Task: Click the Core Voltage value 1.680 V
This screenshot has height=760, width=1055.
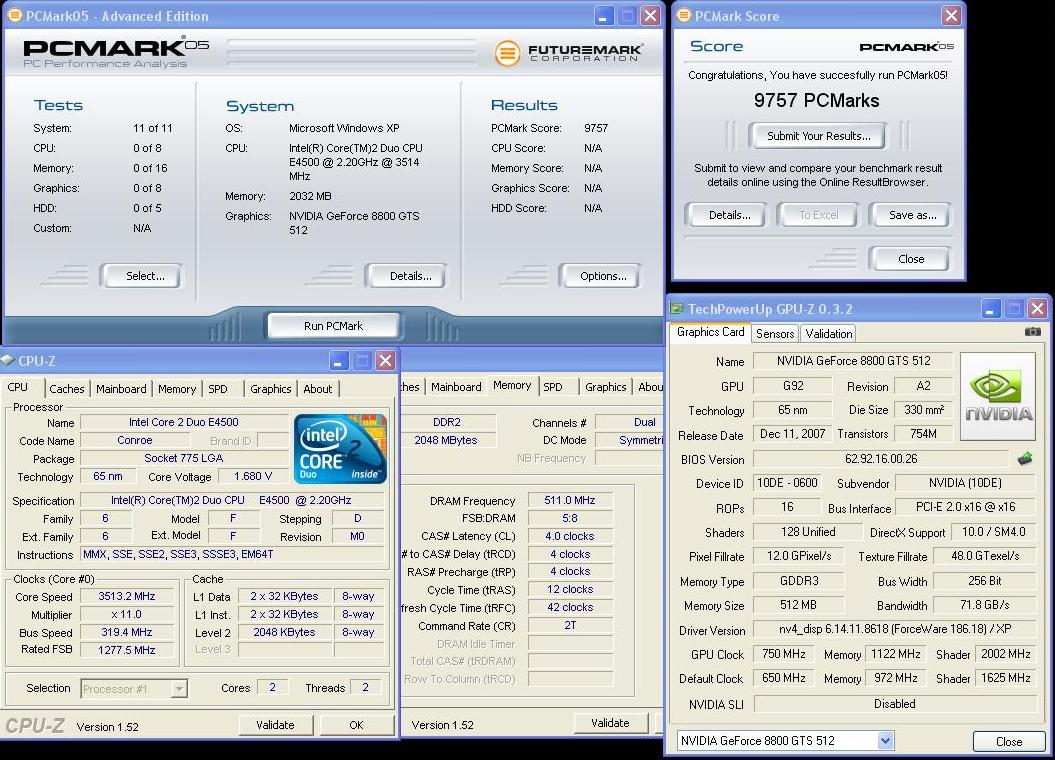Action: 254,476
